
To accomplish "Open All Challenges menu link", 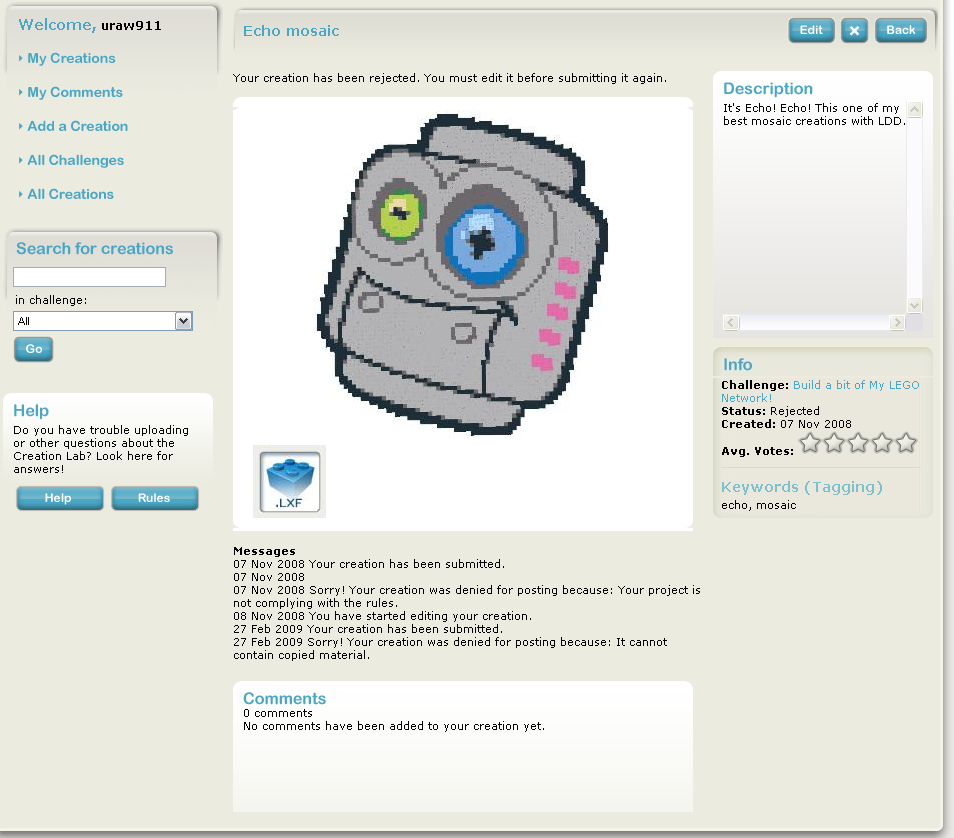I will pyautogui.click(x=75, y=161).
